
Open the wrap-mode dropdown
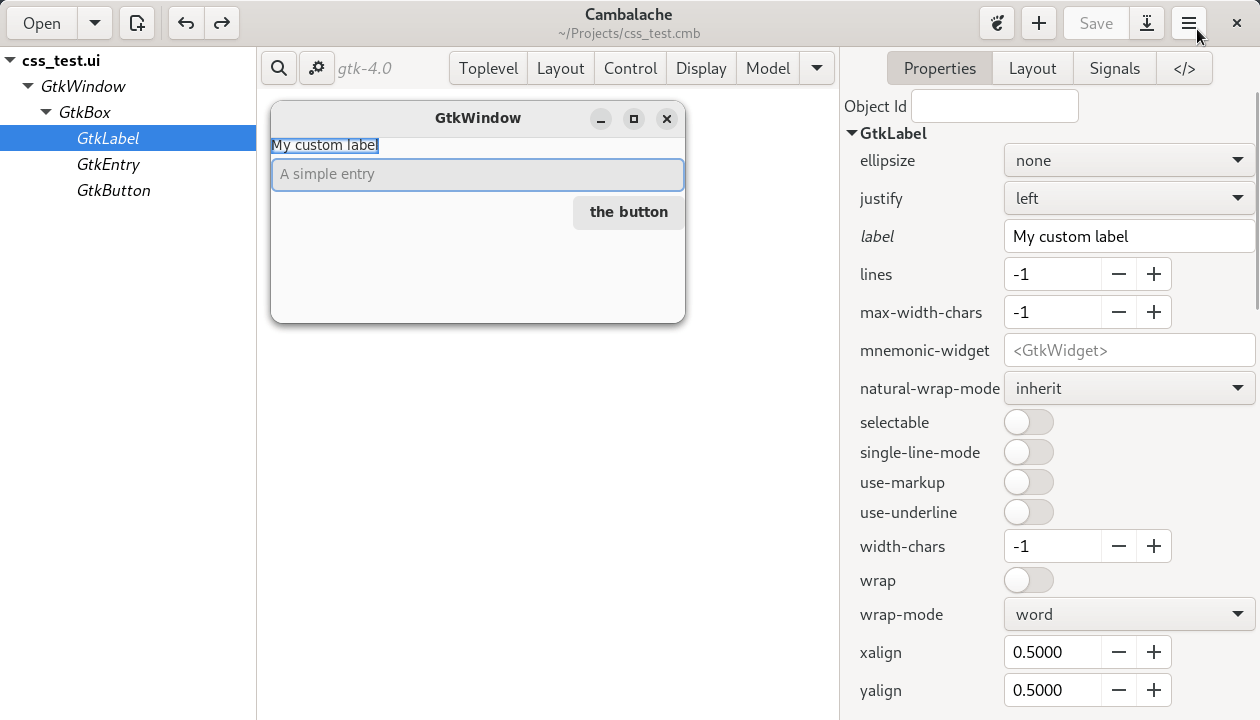pos(1129,614)
